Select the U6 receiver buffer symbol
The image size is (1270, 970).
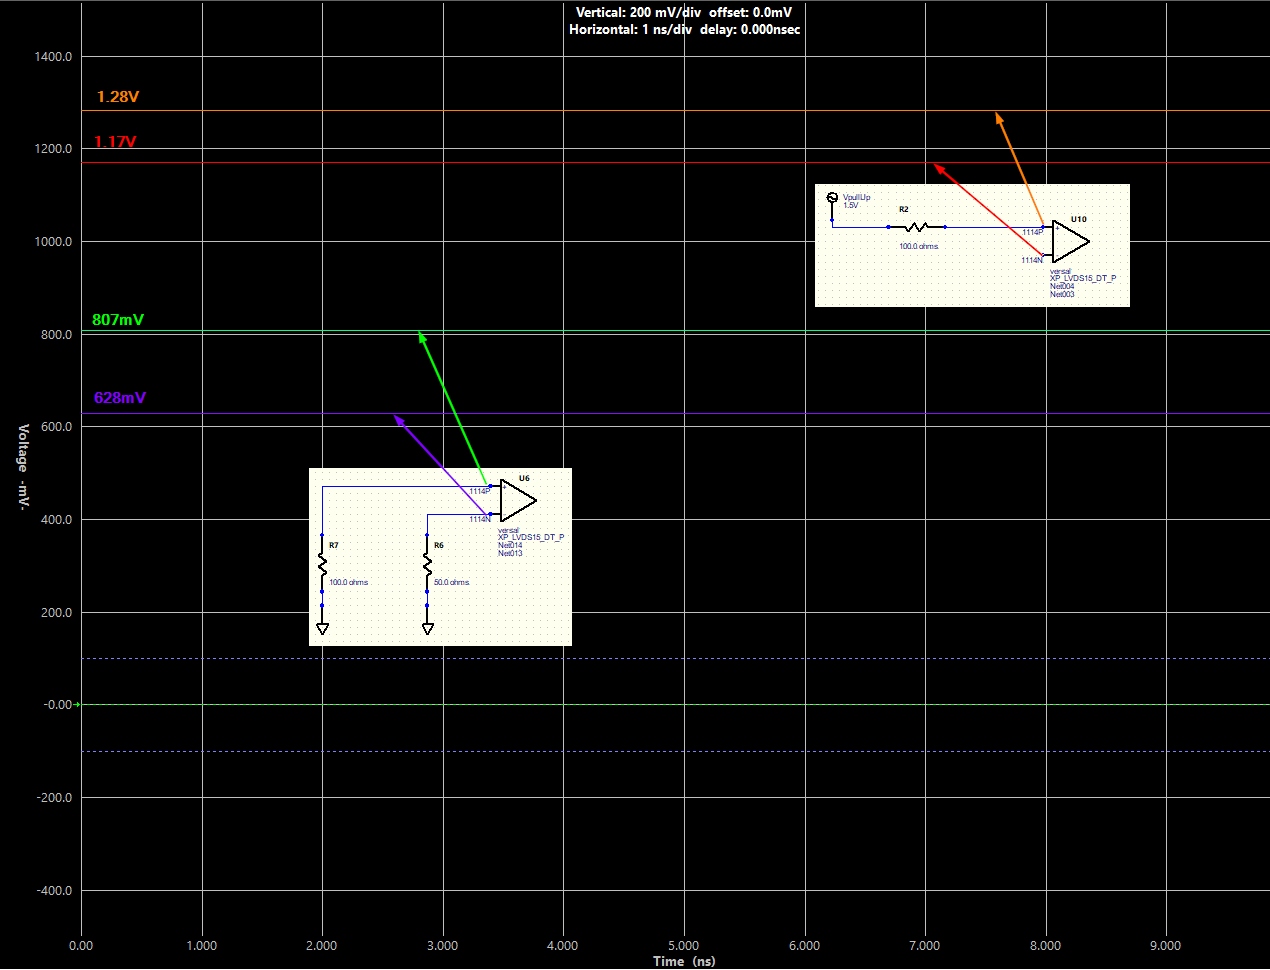tap(514, 502)
